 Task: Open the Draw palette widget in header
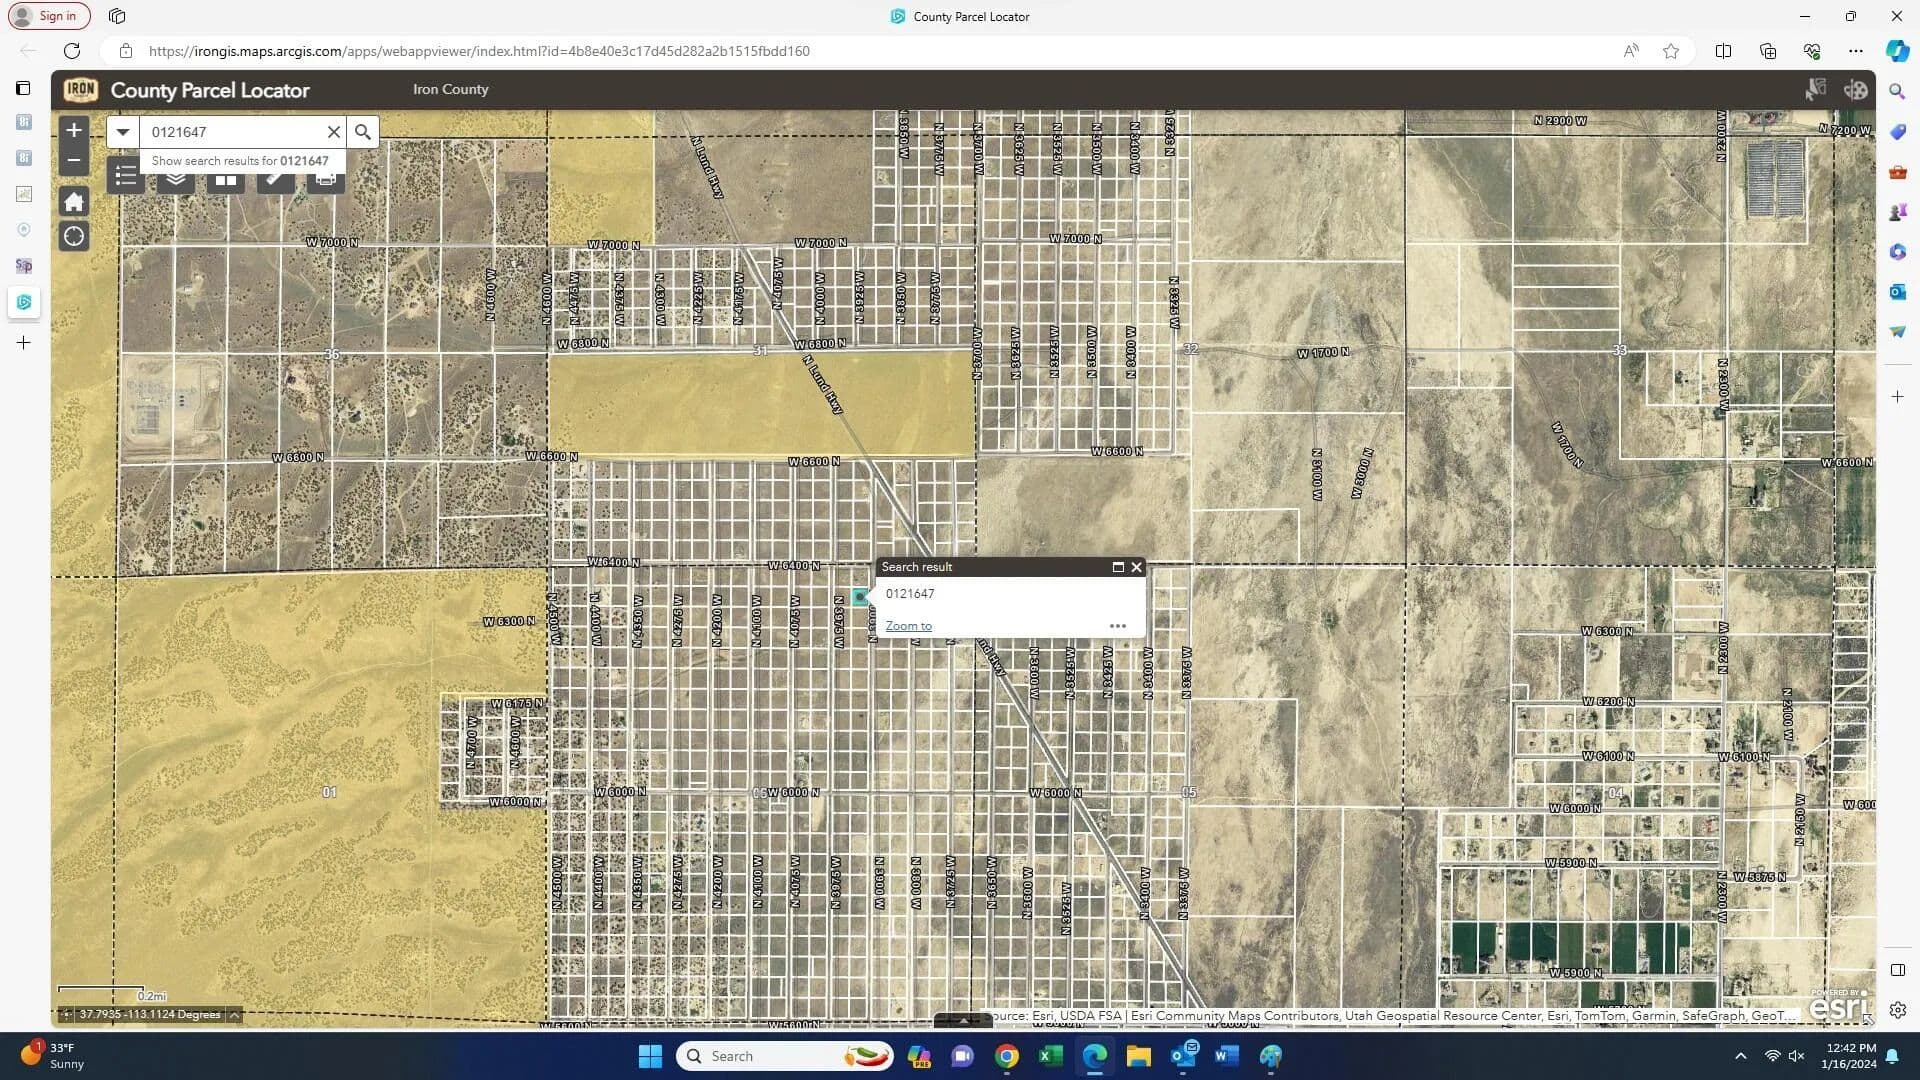(1856, 90)
